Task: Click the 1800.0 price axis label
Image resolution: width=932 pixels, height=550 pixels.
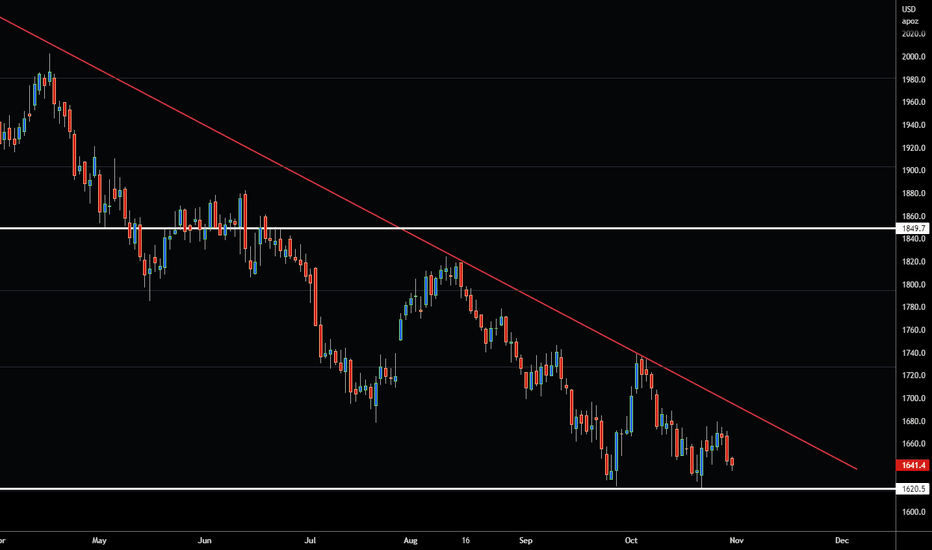Action: (914, 284)
